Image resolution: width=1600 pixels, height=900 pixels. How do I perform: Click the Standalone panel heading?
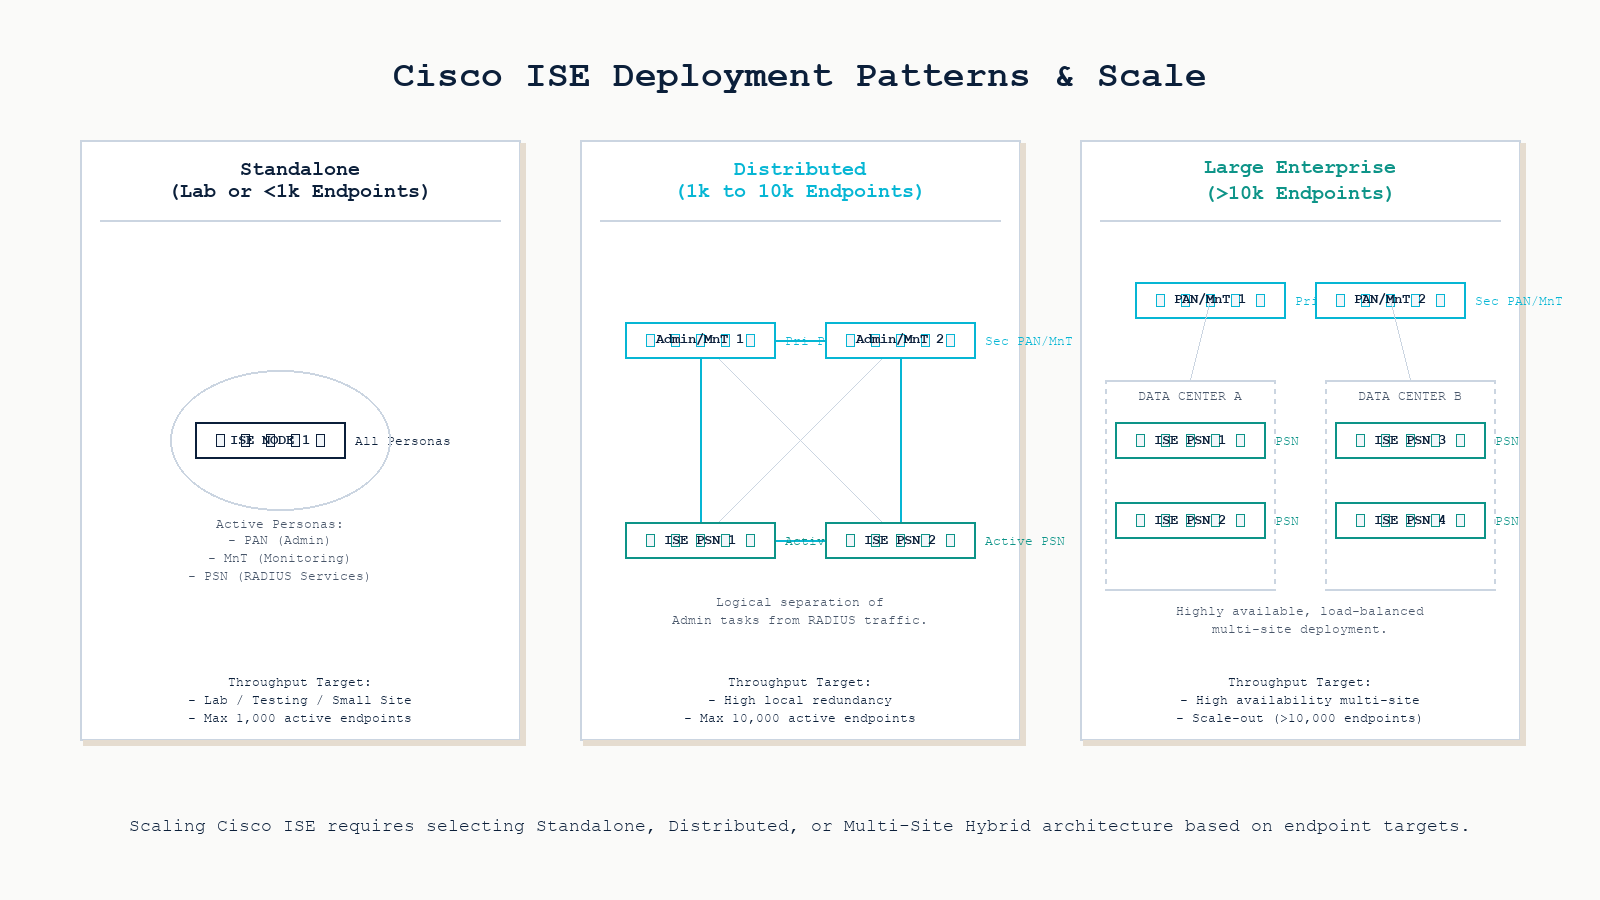(x=300, y=180)
